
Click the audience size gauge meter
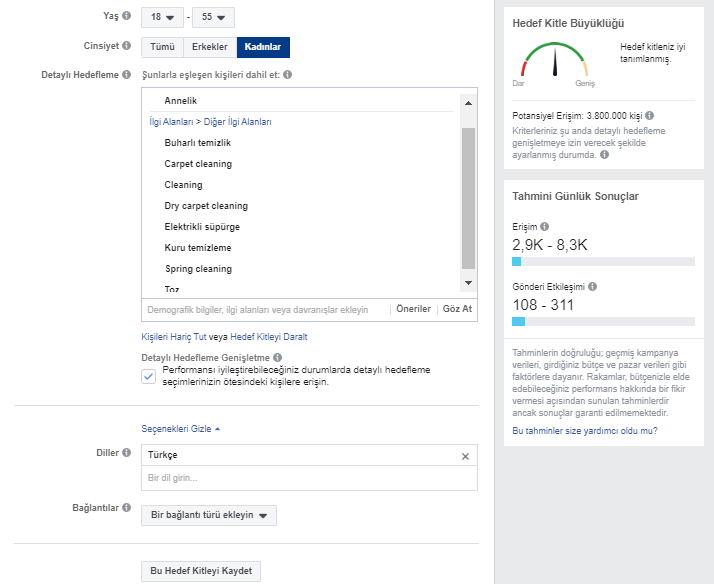point(555,59)
